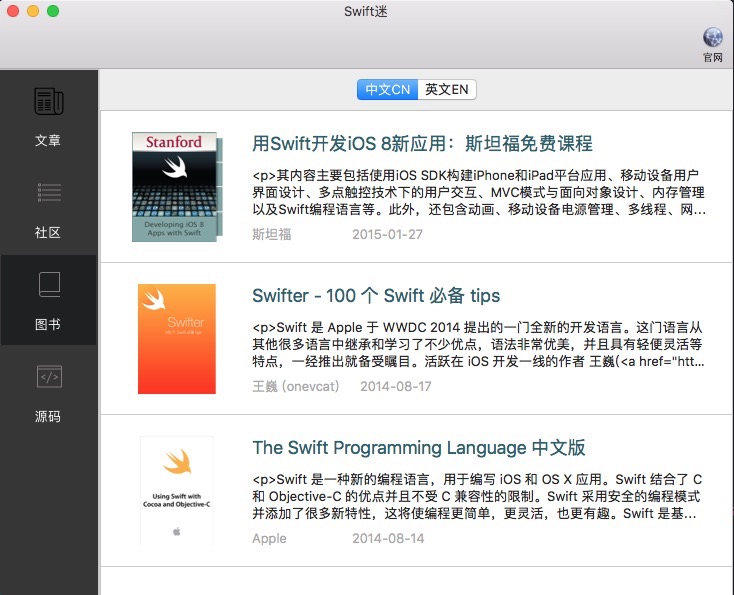Click the 源码 sidebar label

pyautogui.click(x=48, y=416)
